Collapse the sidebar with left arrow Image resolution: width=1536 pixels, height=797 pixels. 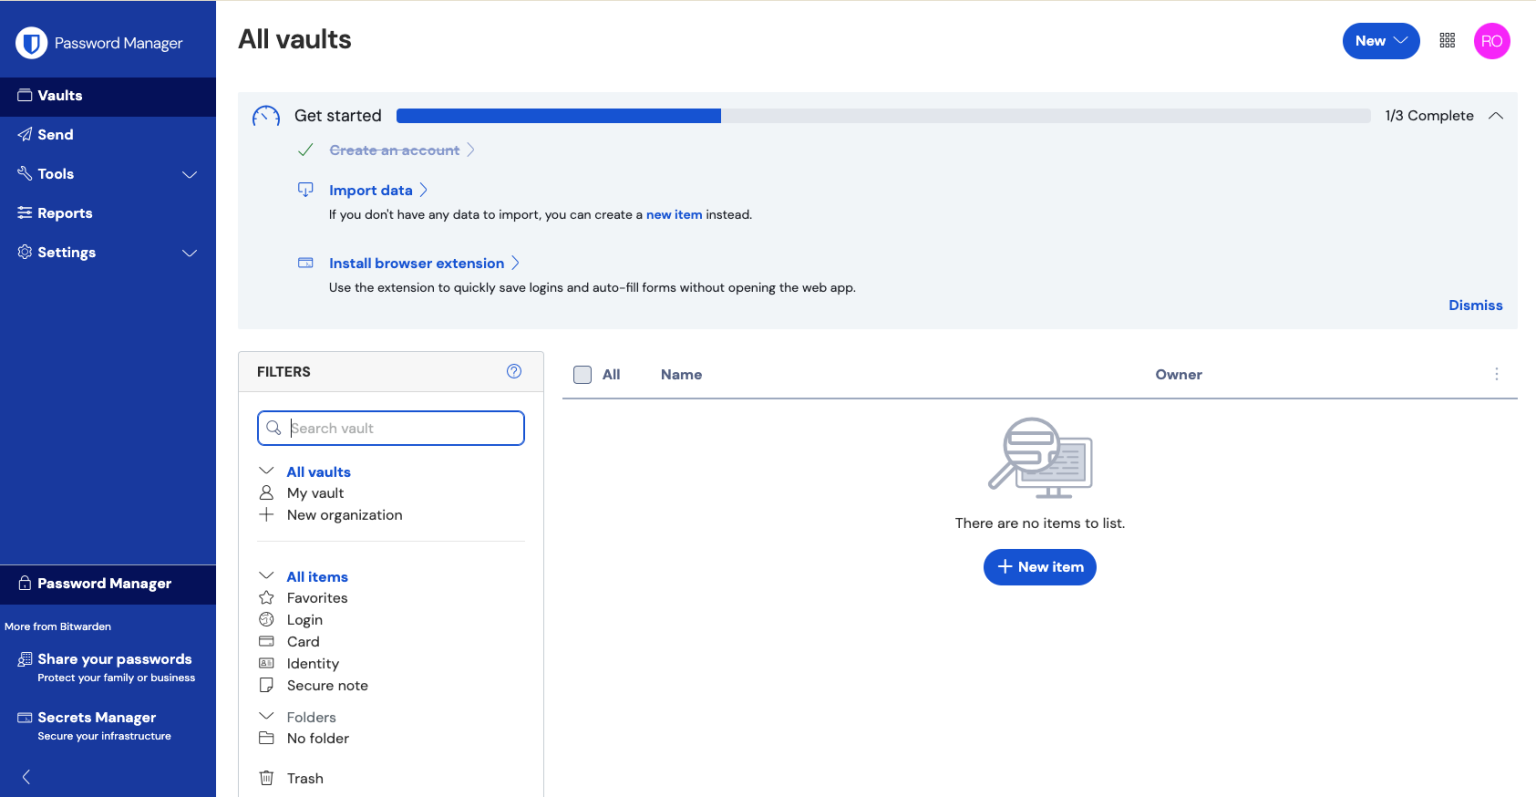[26, 776]
